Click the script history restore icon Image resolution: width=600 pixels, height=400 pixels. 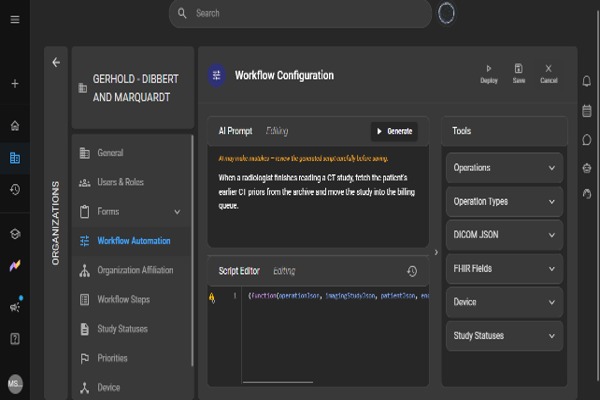[x=412, y=271]
